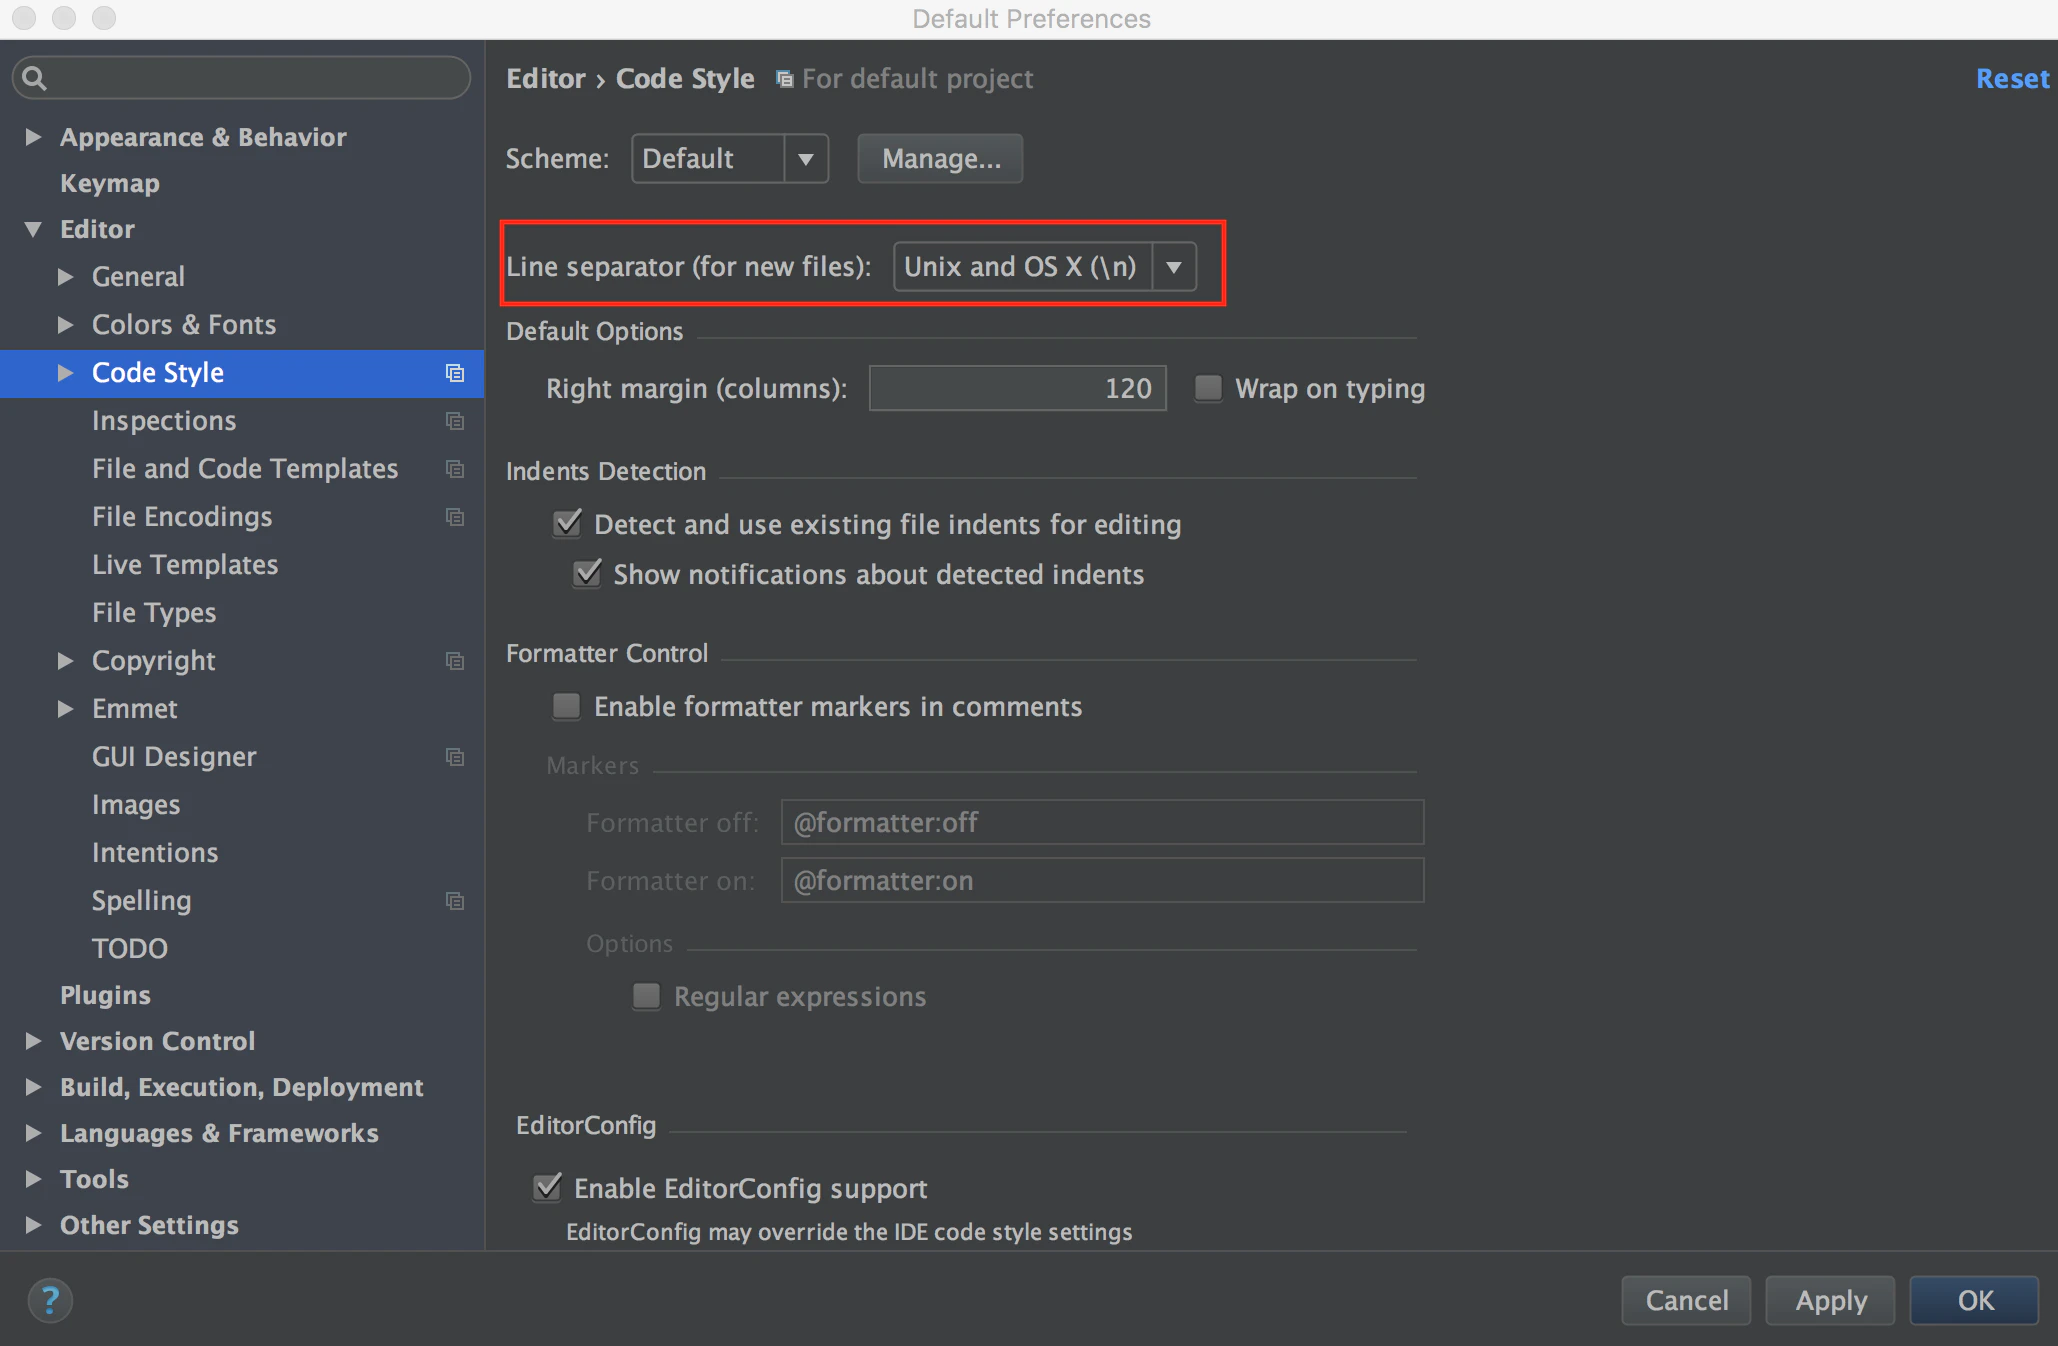2058x1346 pixels.
Task: Click the Formatter on text field
Action: click(x=1102, y=880)
